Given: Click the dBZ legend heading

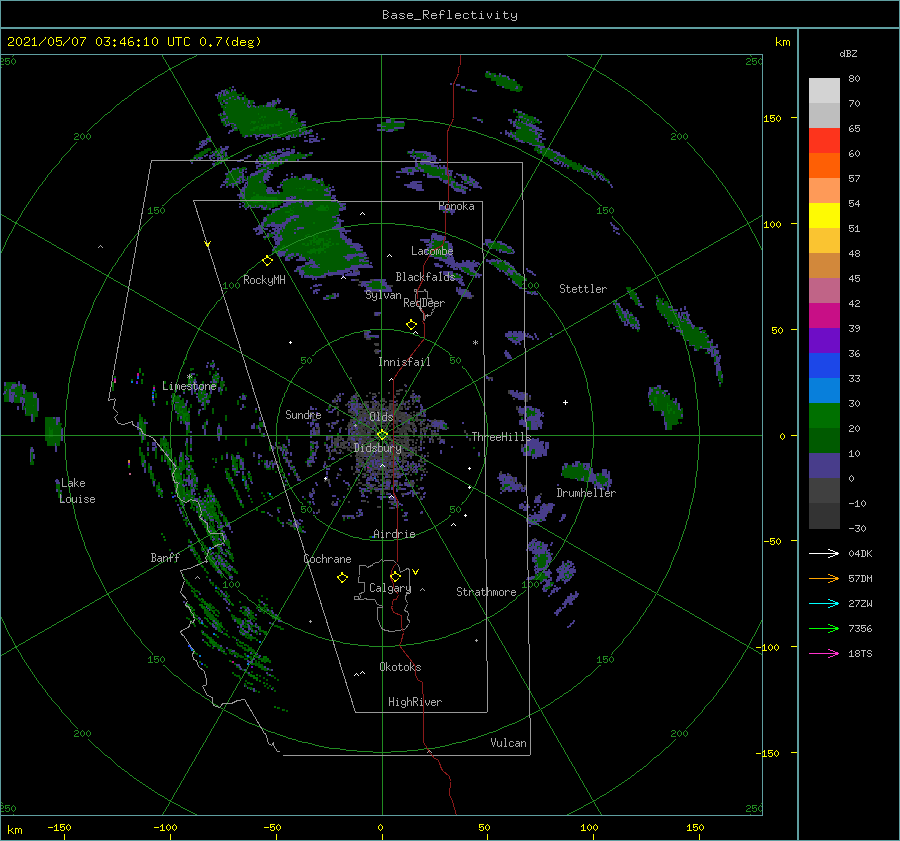Looking at the screenshot, I should pos(848,53).
